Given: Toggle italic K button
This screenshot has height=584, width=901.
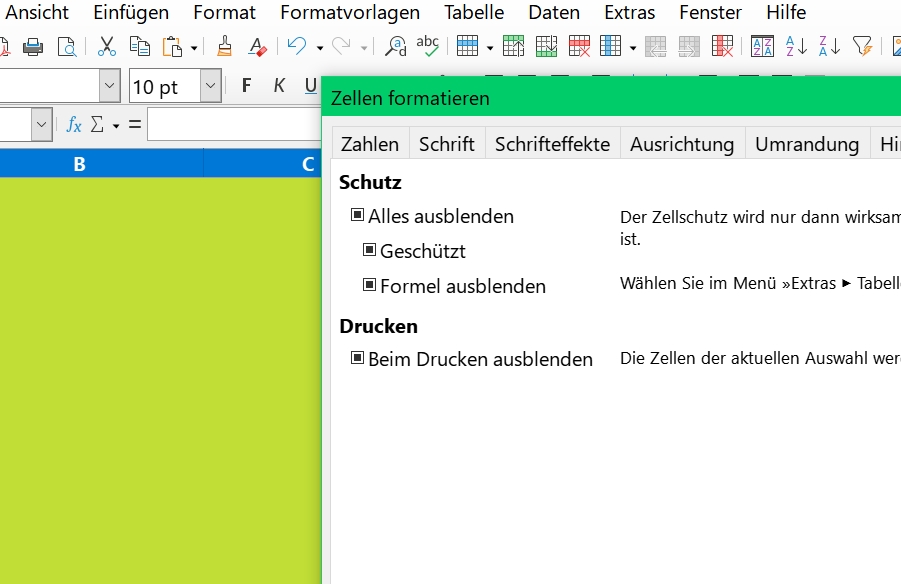Looking at the screenshot, I should [279, 86].
